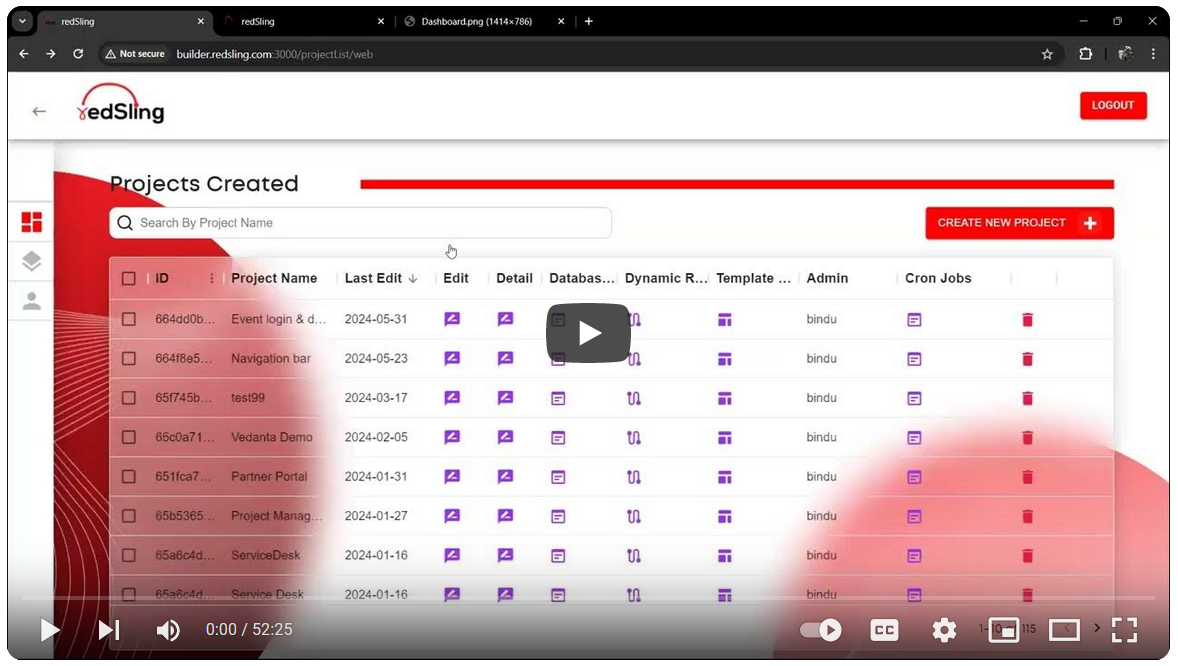Open the edit icon for Vedanta Demo
This screenshot has width=1178, height=666.
pos(452,437)
